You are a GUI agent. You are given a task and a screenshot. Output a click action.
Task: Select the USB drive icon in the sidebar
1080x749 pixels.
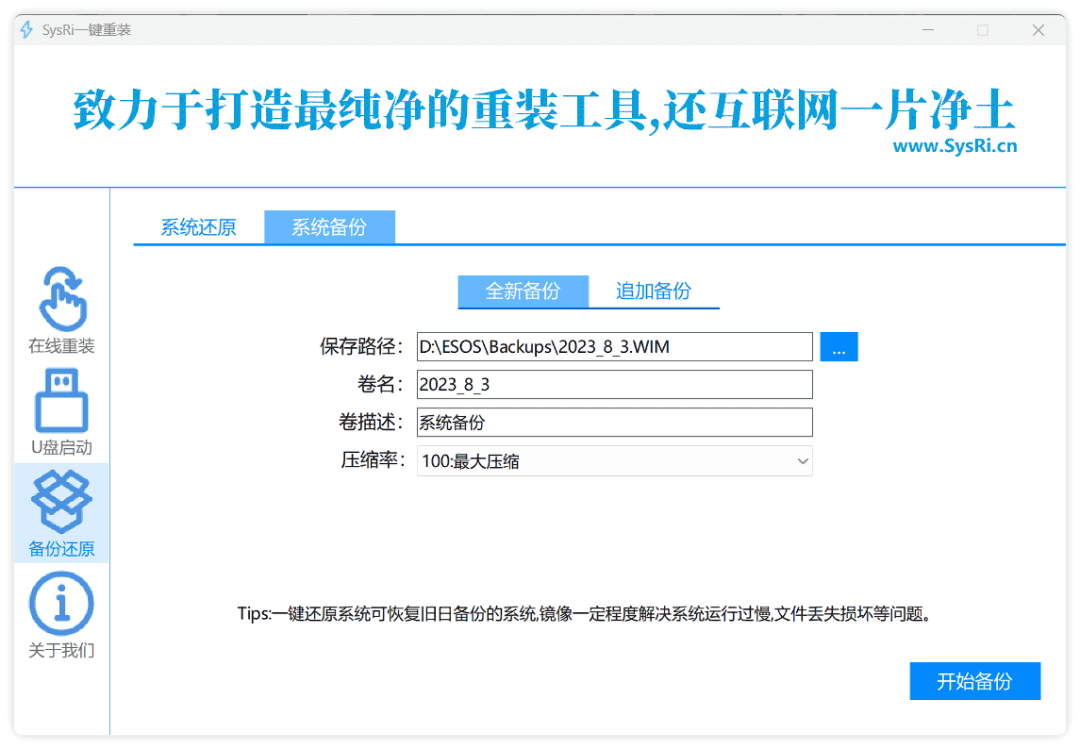[x=60, y=398]
